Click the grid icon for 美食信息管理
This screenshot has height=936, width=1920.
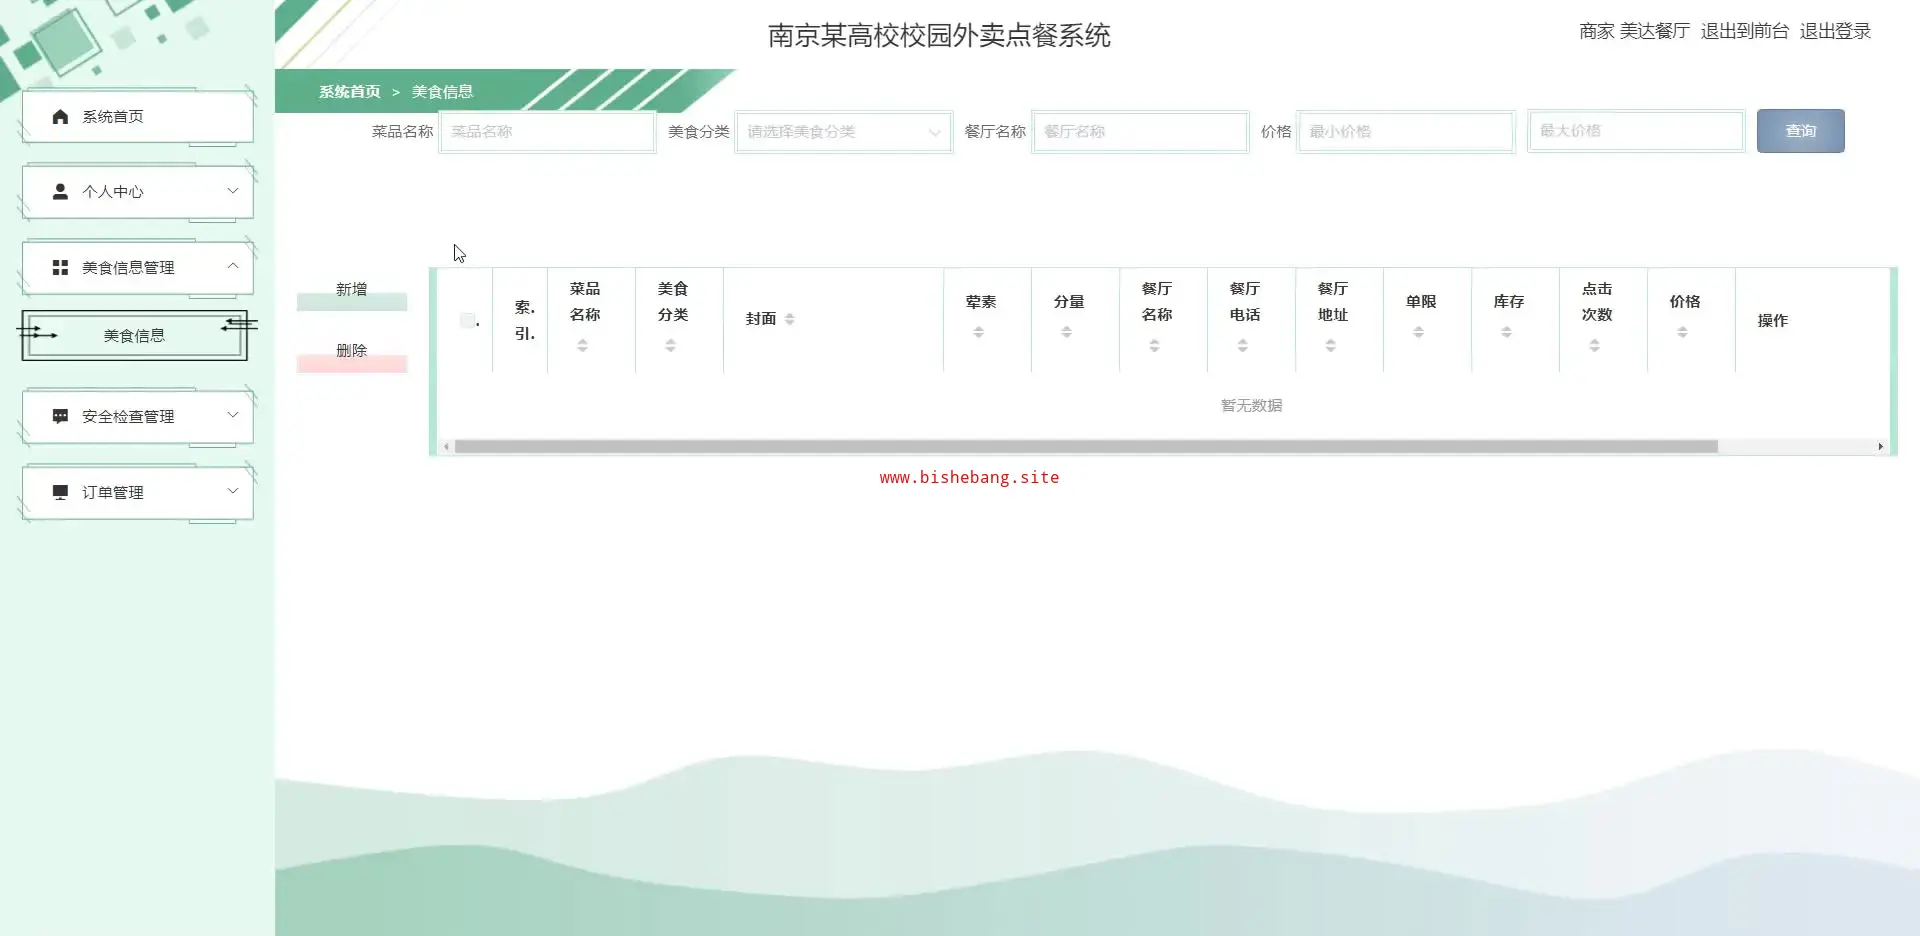[60, 268]
